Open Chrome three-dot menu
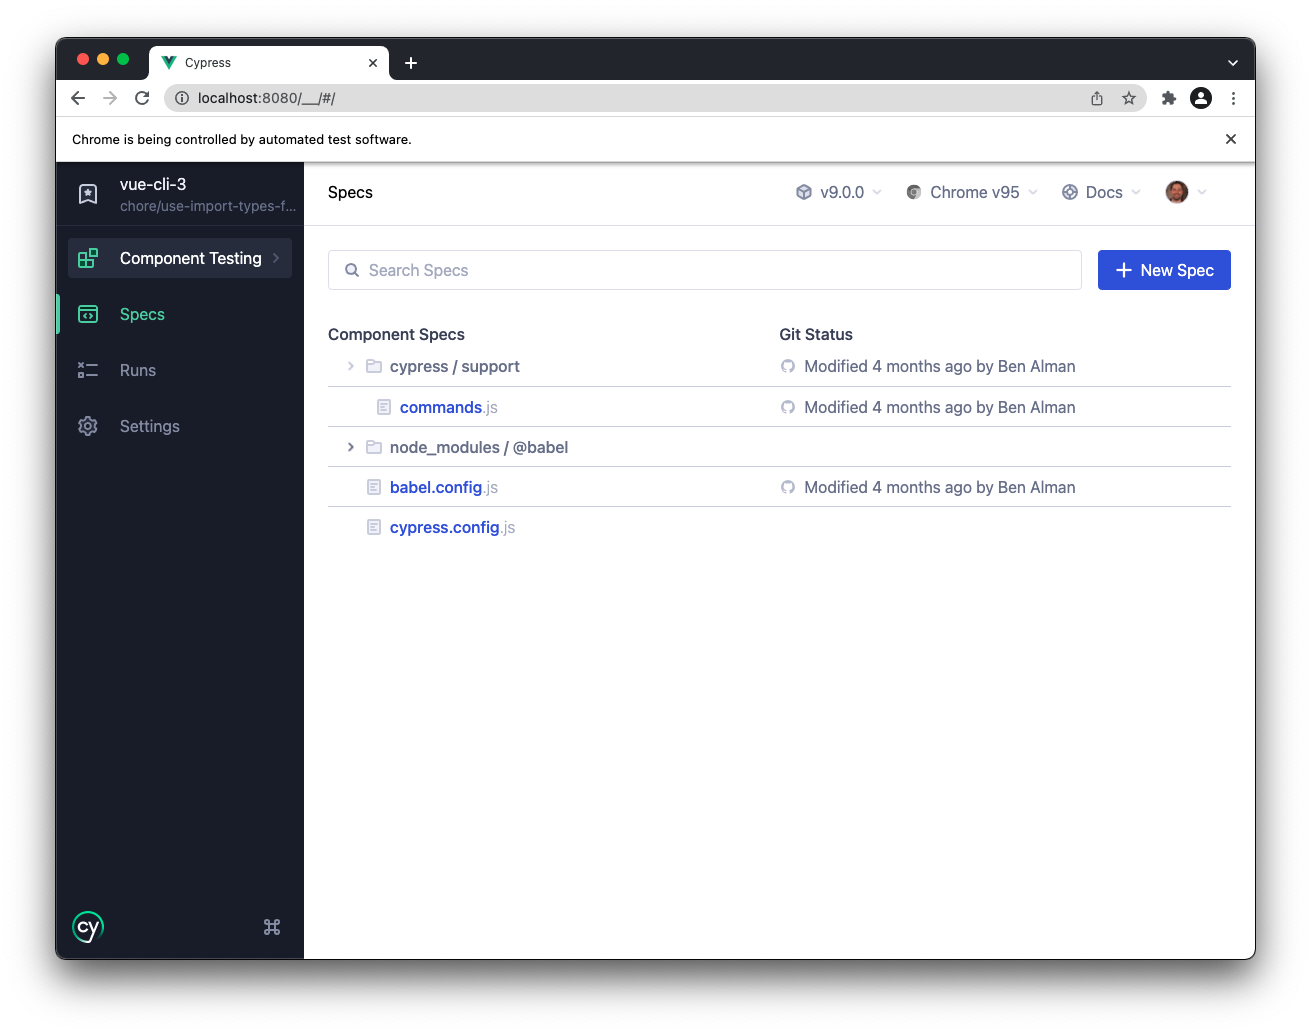This screenshot has width=1311, height=1033. point(1233,98)
